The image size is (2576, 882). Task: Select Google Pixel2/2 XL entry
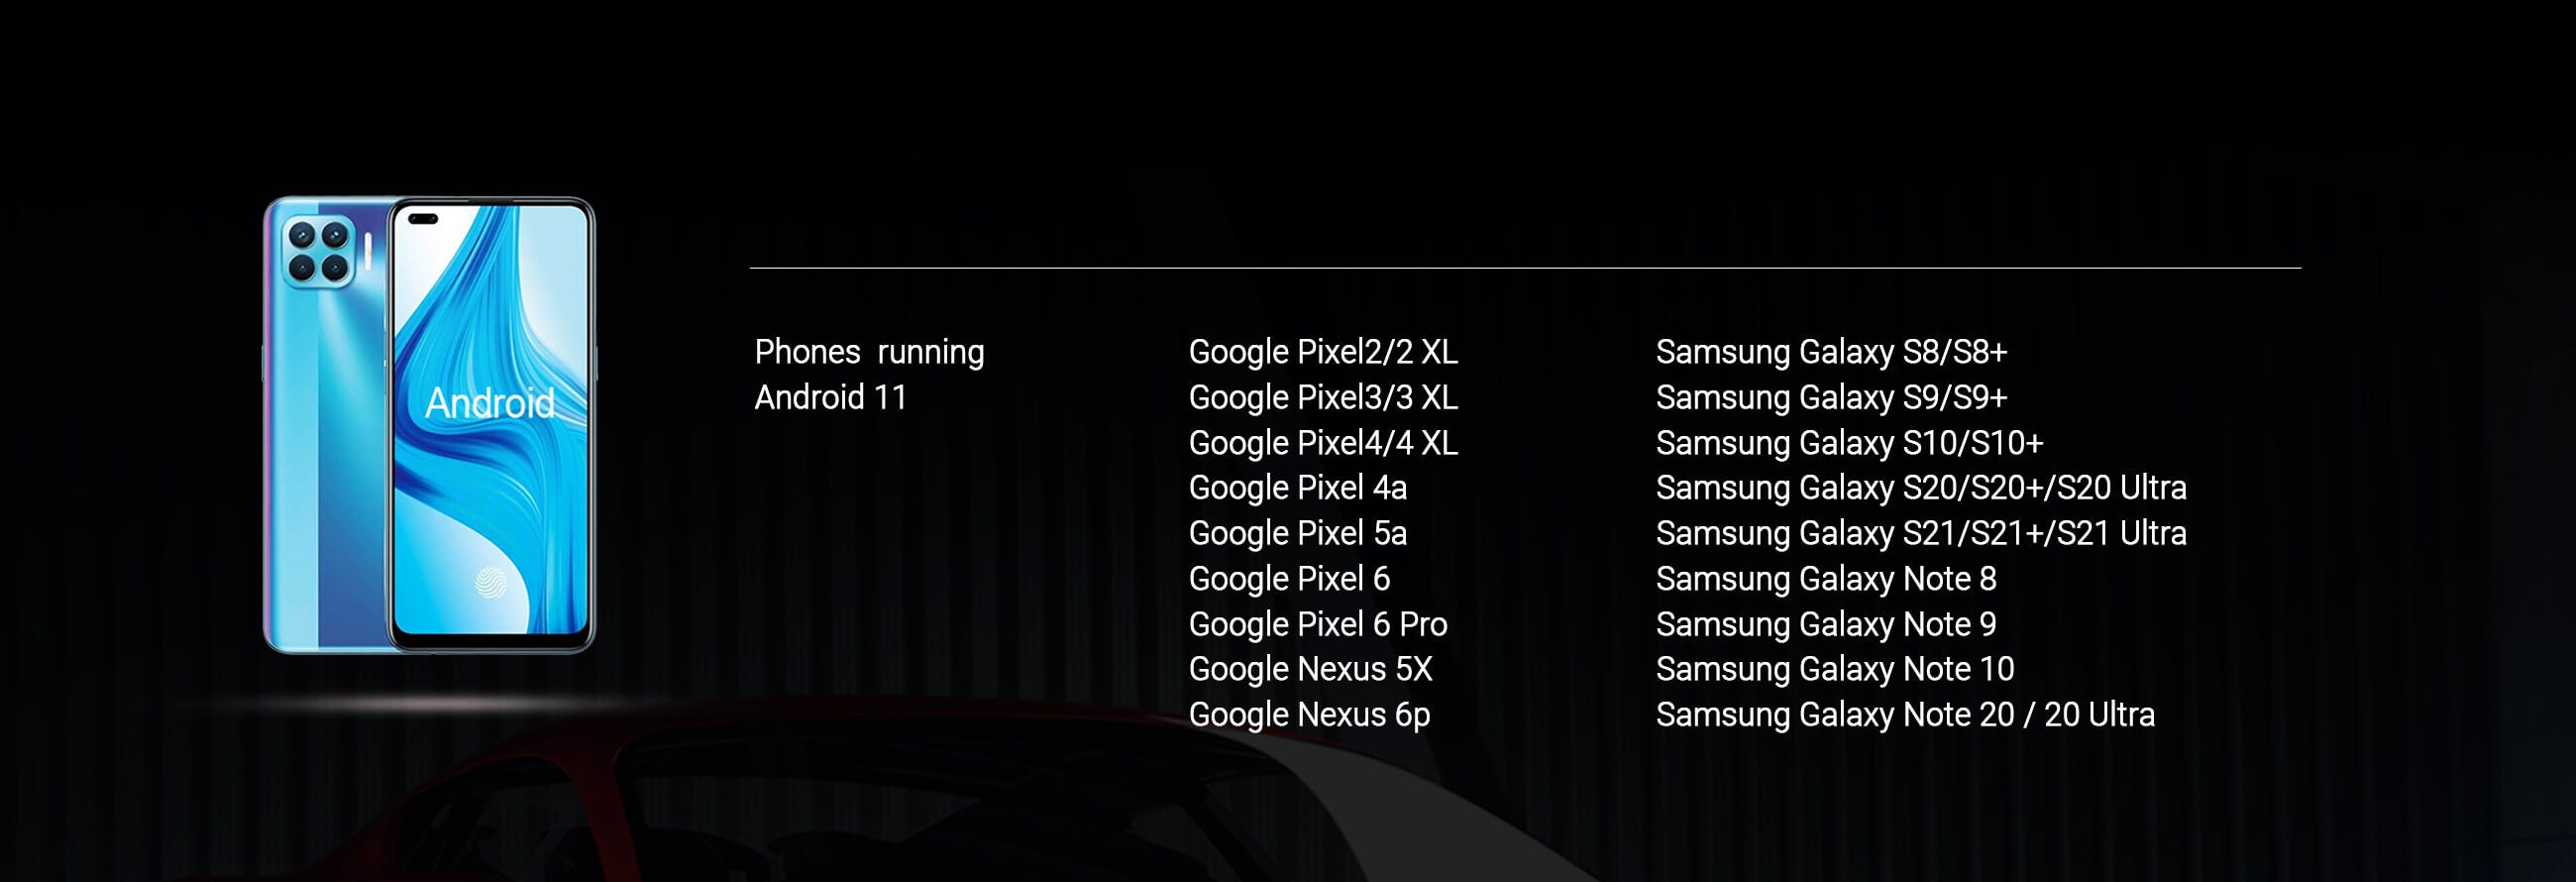[1322, 352]
